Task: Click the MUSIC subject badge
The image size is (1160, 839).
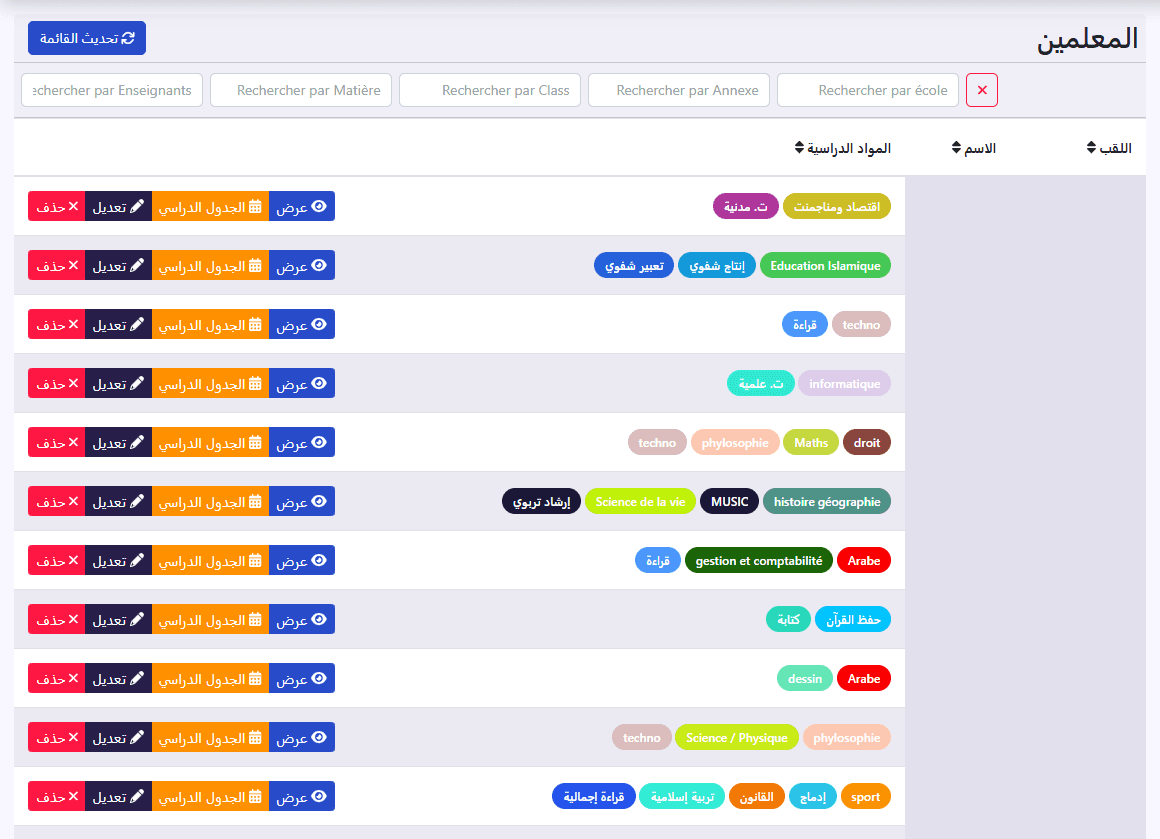Action: tap(729, 502)
